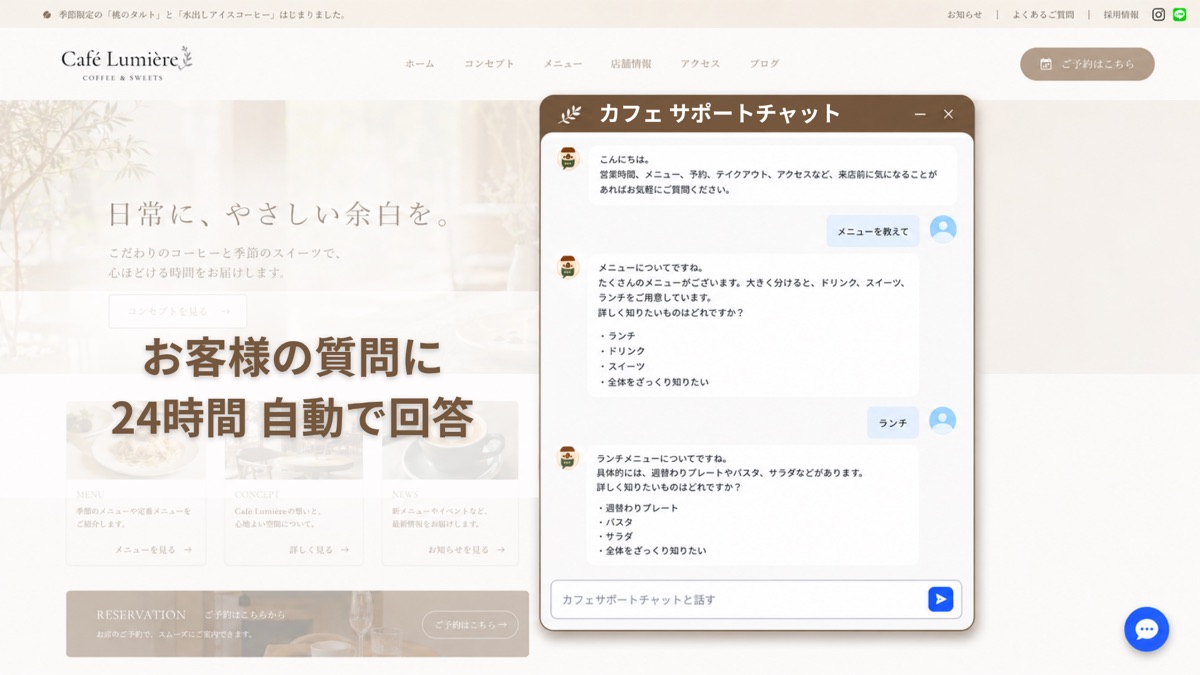Click the MENU card food thumbnail

point(136,440)
